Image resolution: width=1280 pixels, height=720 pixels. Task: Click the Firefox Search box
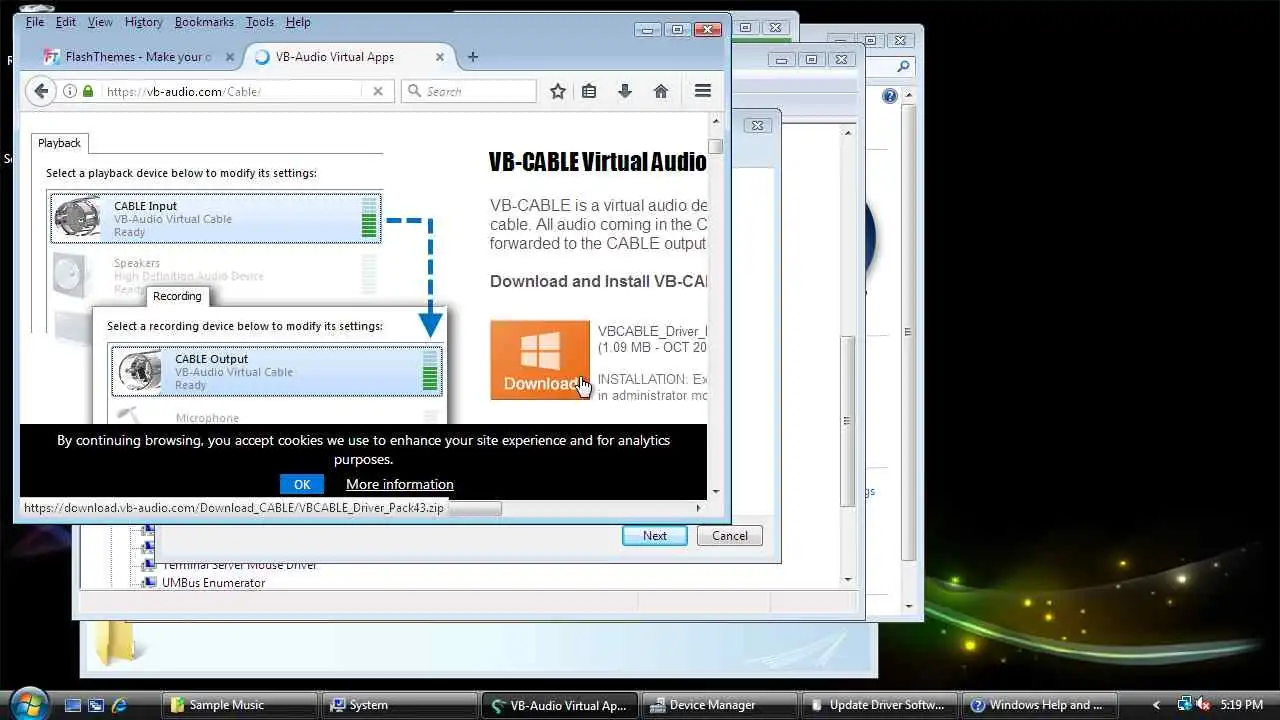[x=469, y=91]
